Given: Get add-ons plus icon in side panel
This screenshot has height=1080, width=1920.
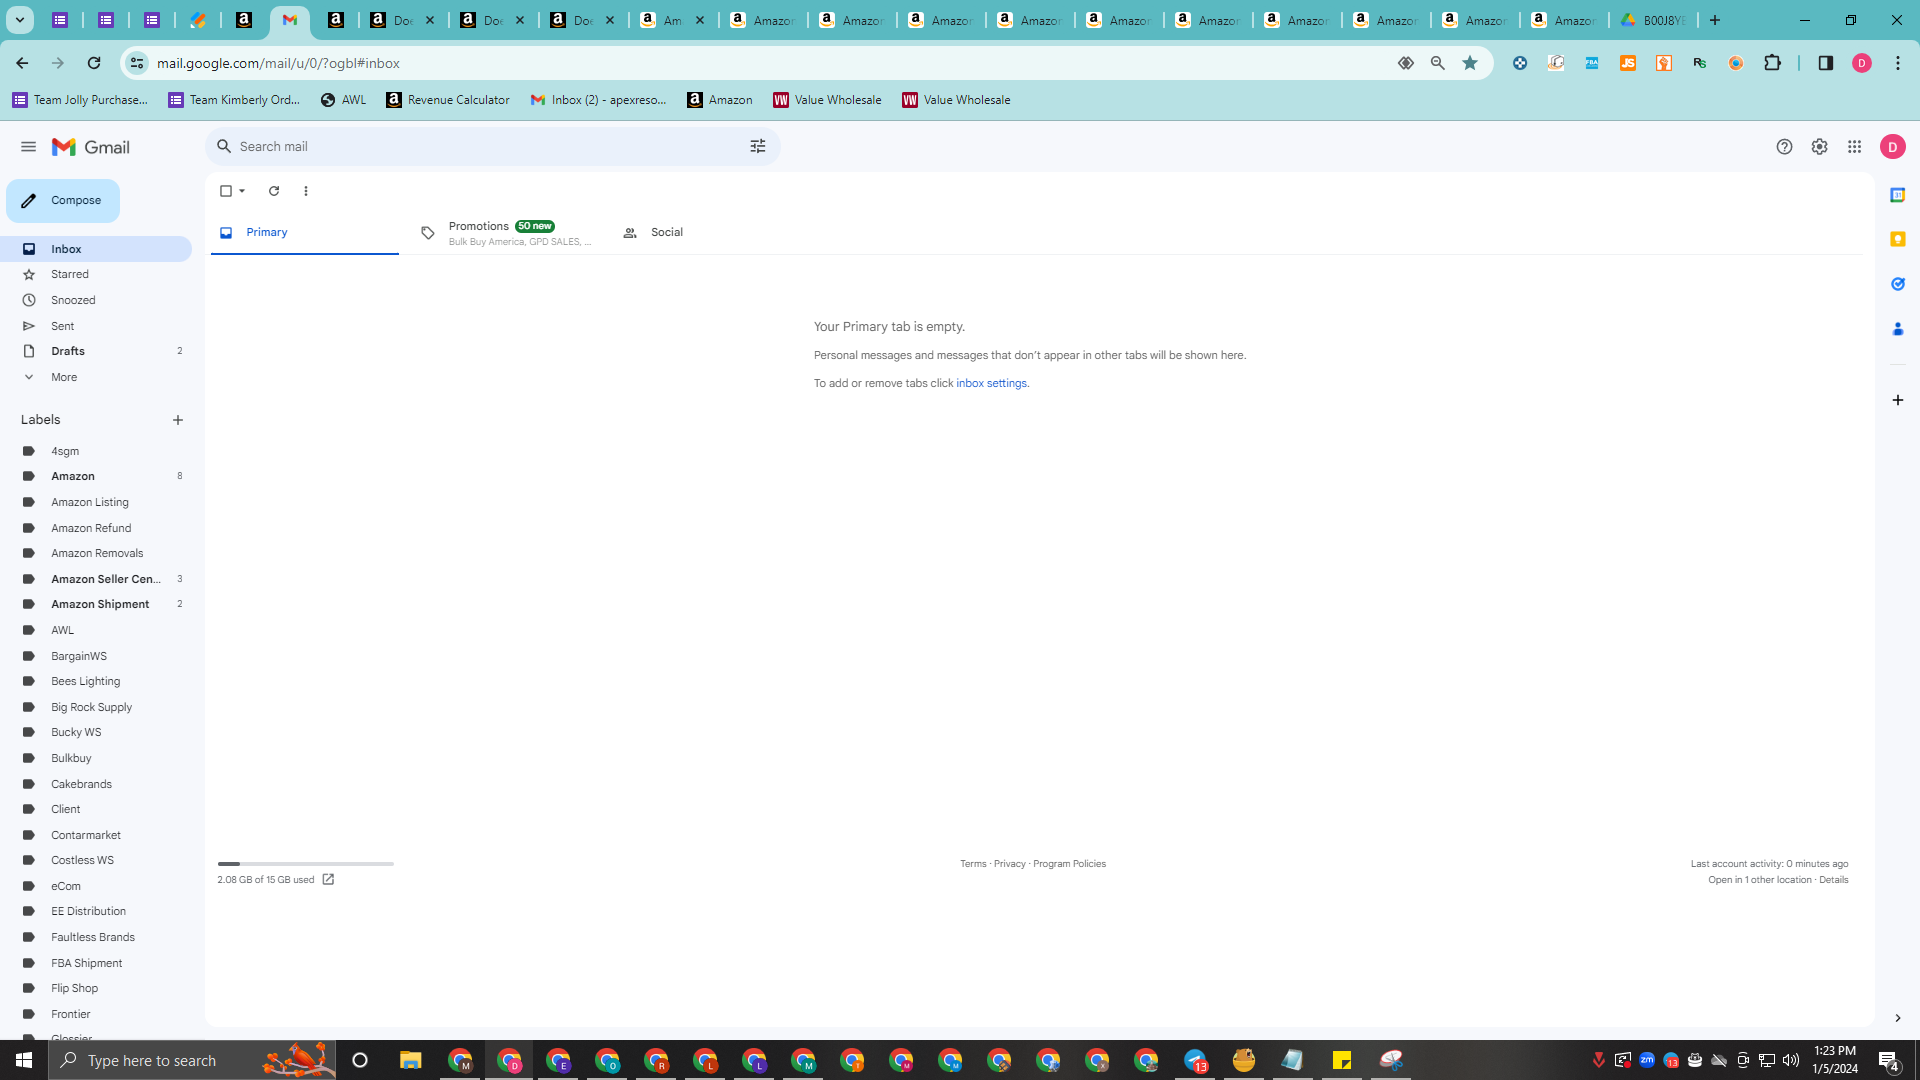Looking at the screenshot, I should tap(1897, 400).
